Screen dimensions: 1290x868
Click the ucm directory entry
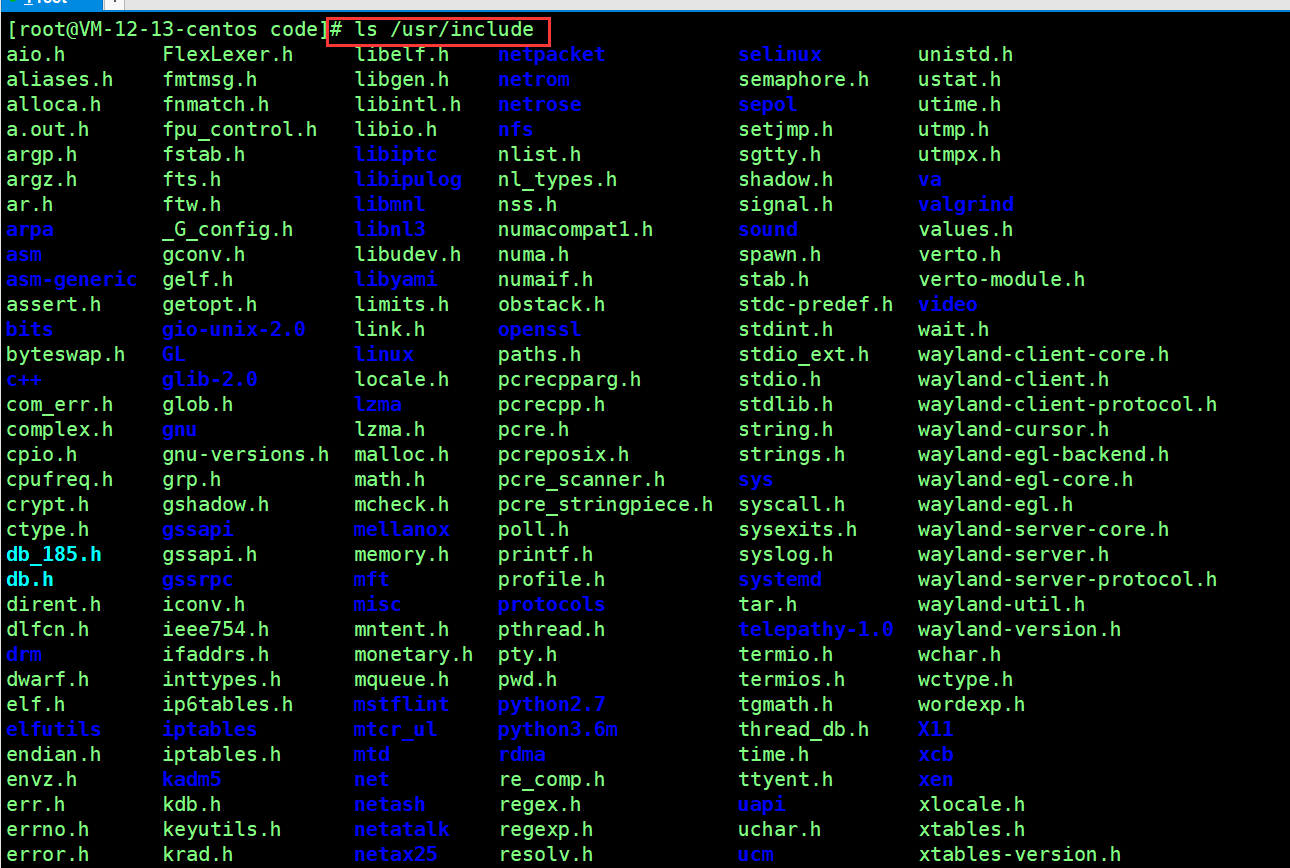click(755, 855)
